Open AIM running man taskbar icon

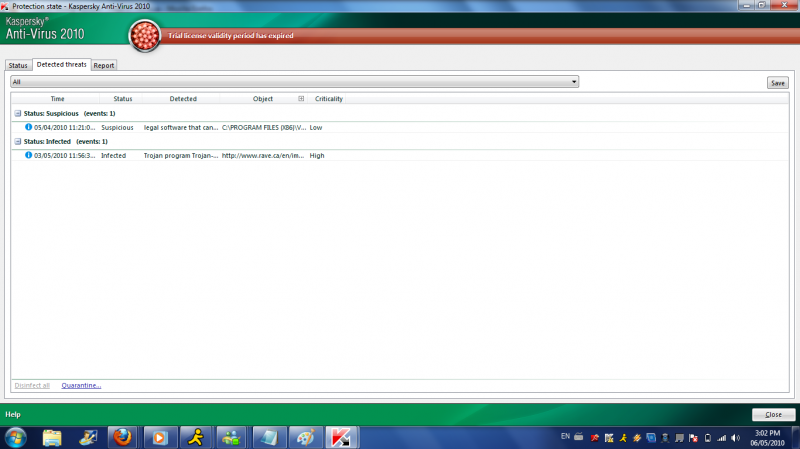tap(196, 438)
